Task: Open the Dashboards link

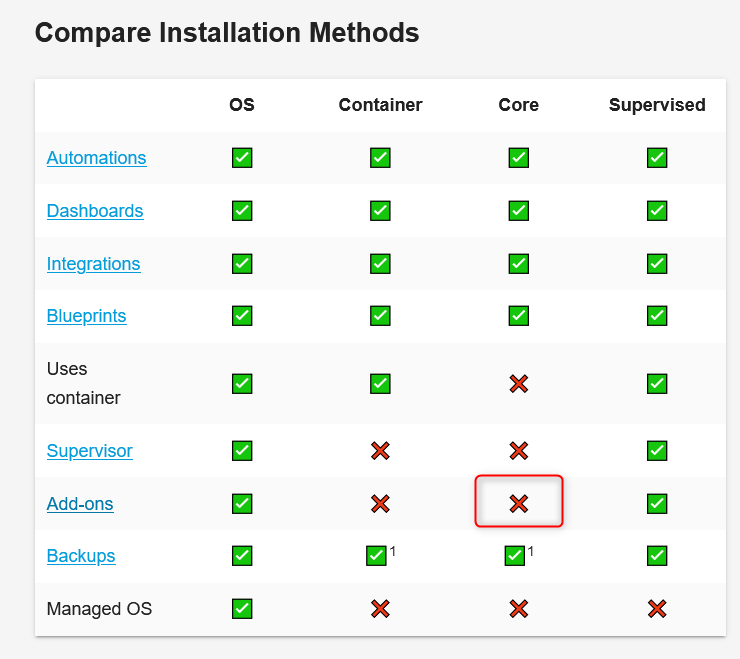Action: [95, 211]
